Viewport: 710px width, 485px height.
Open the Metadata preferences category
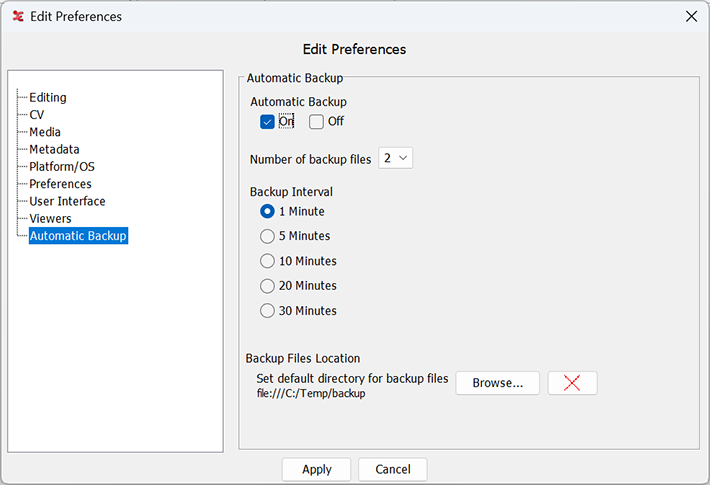tap(54, 149)
